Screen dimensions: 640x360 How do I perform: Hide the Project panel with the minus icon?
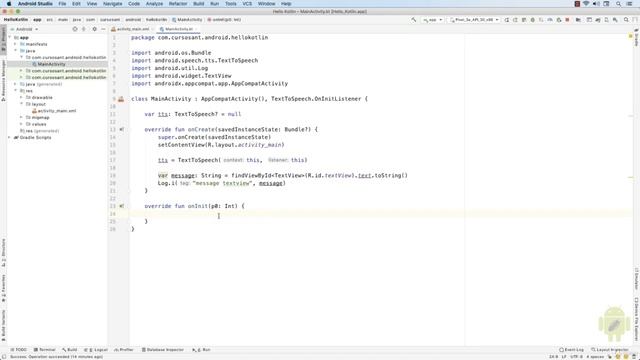pyautogui.click(x=103, y=29)
